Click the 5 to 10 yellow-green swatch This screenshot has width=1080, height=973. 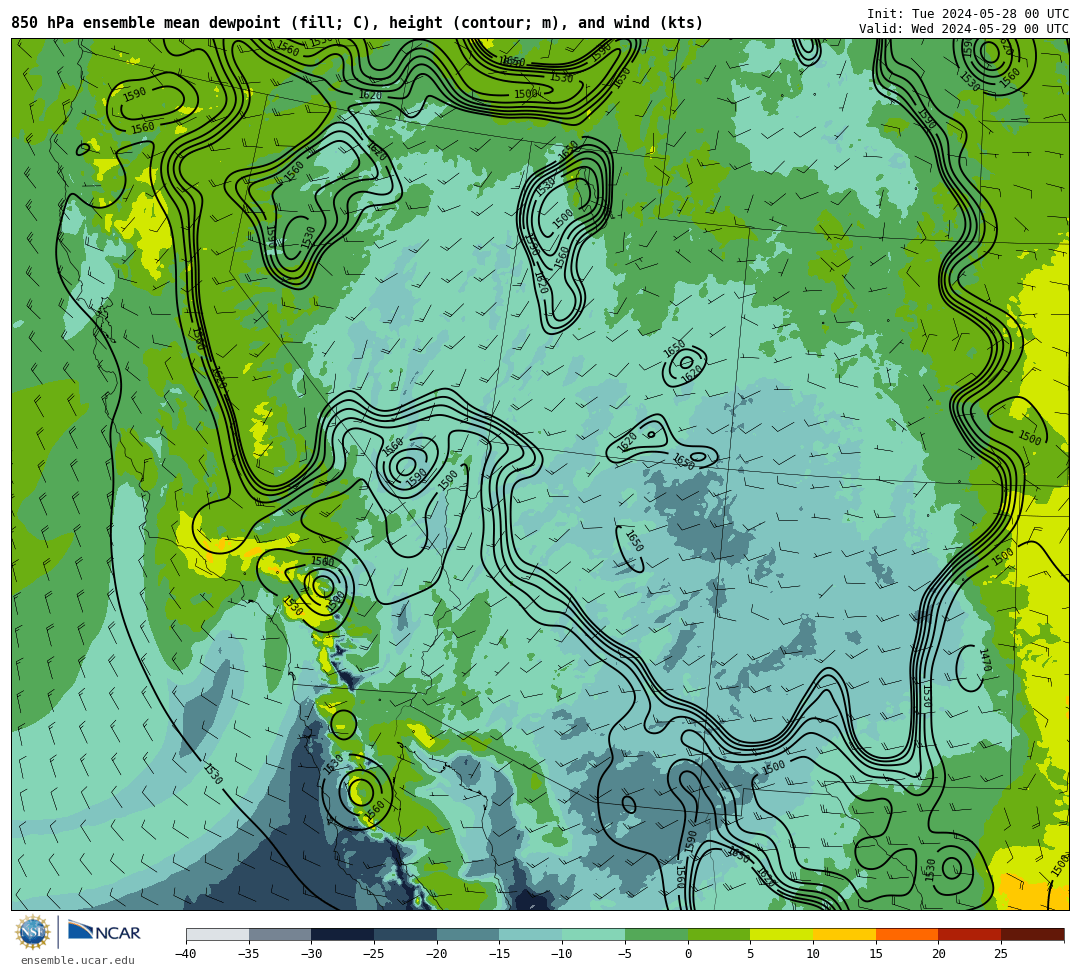[781, 934]
